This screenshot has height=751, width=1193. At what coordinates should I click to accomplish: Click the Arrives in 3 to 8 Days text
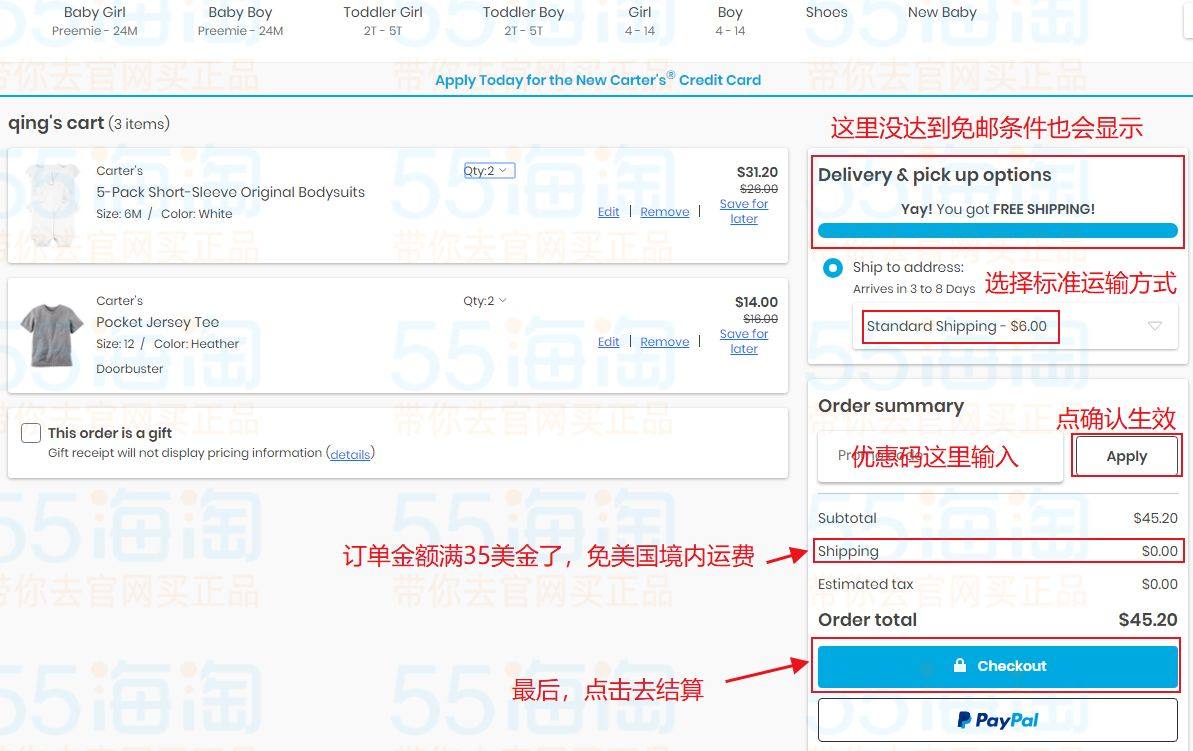pyautogui.click(x=914, y=289)
